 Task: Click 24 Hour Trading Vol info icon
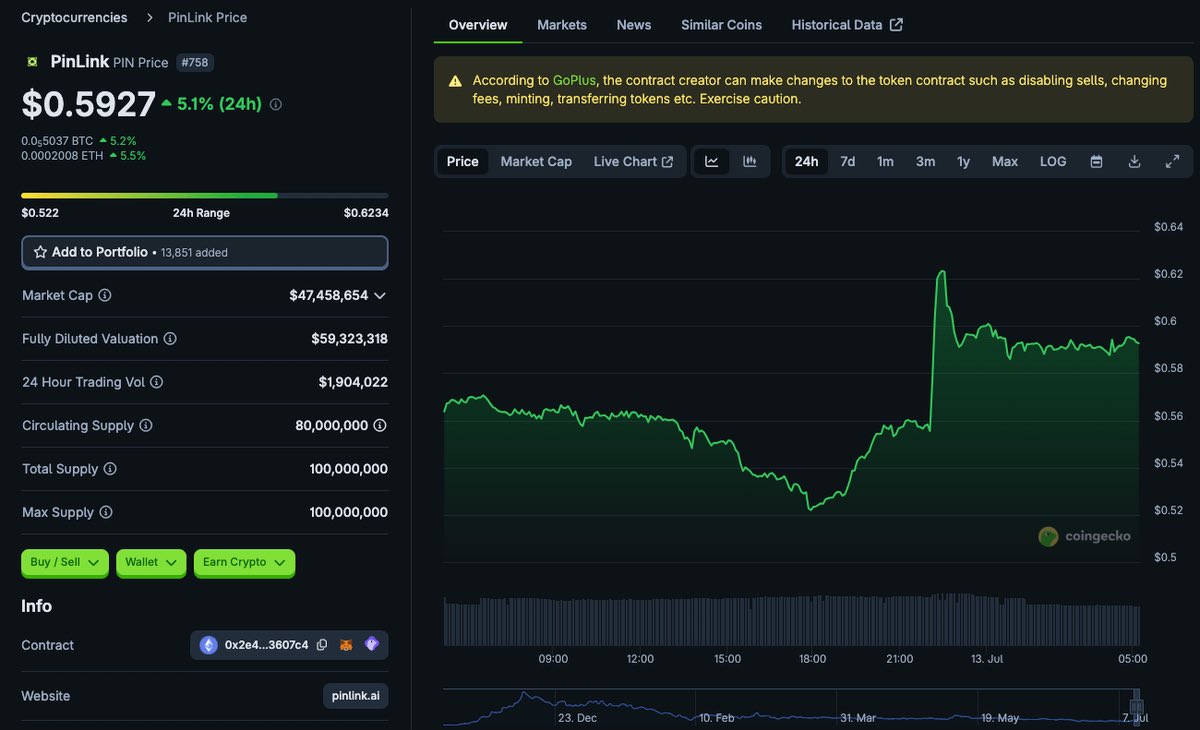coord(156,382)
